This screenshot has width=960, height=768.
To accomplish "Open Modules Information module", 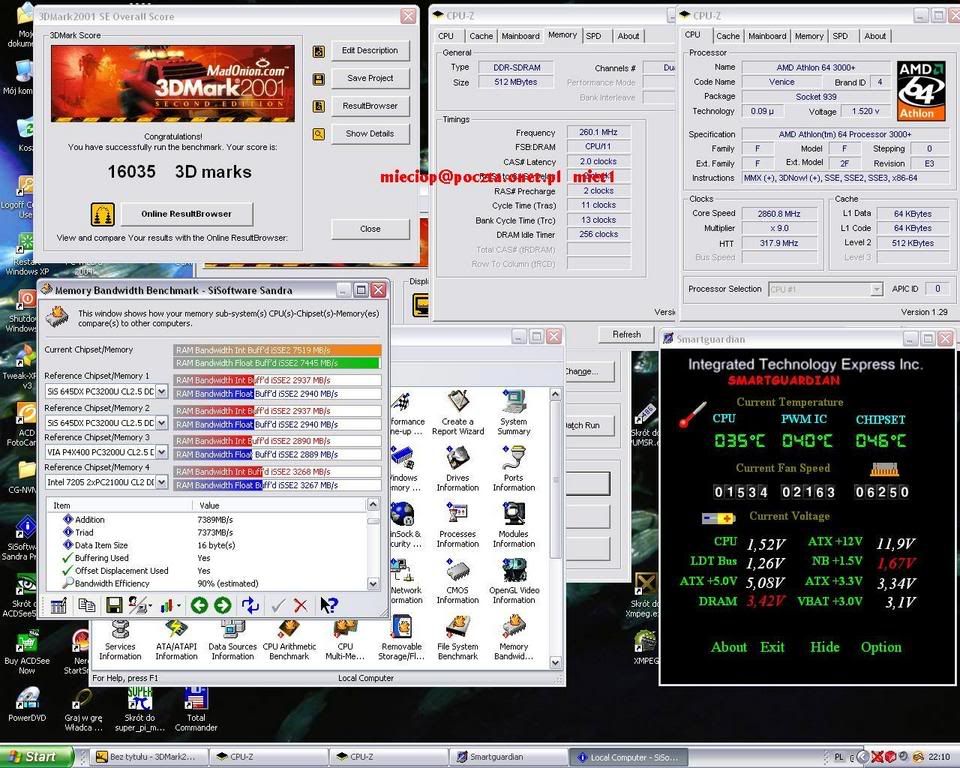I will [x=514, y=525].
